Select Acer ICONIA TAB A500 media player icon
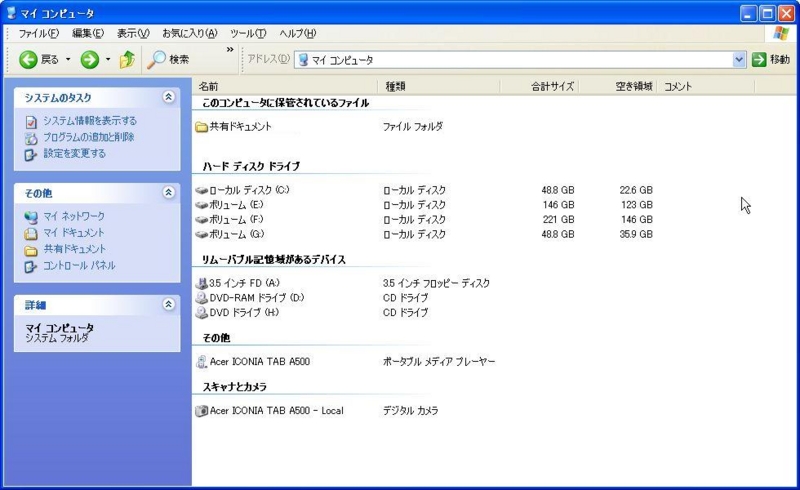The image size is (800, 490). tap(202, 362)
